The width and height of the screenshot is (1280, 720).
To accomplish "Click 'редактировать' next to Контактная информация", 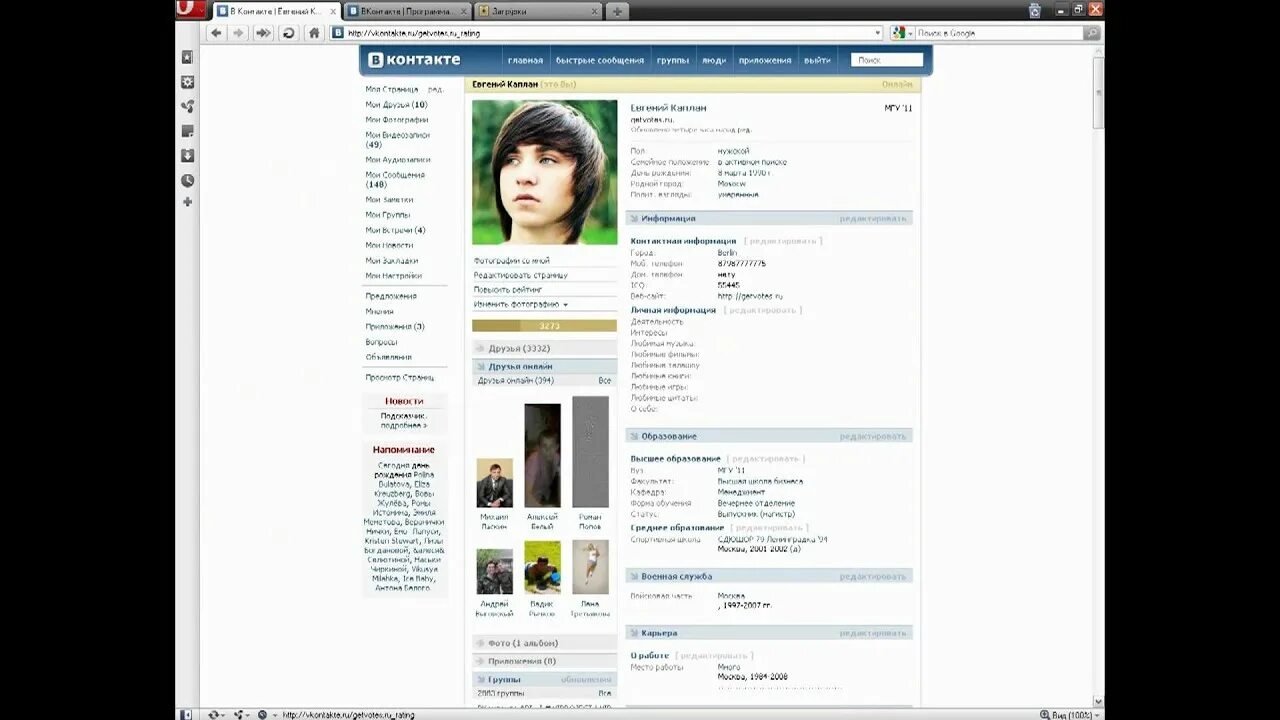I will pos(783,241).
